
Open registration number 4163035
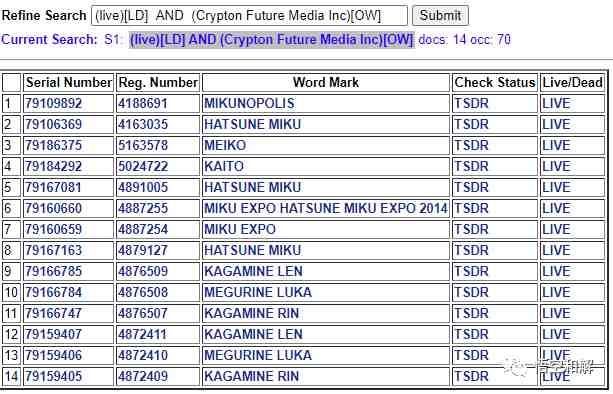pyautogui.click(x=143, y=125)
